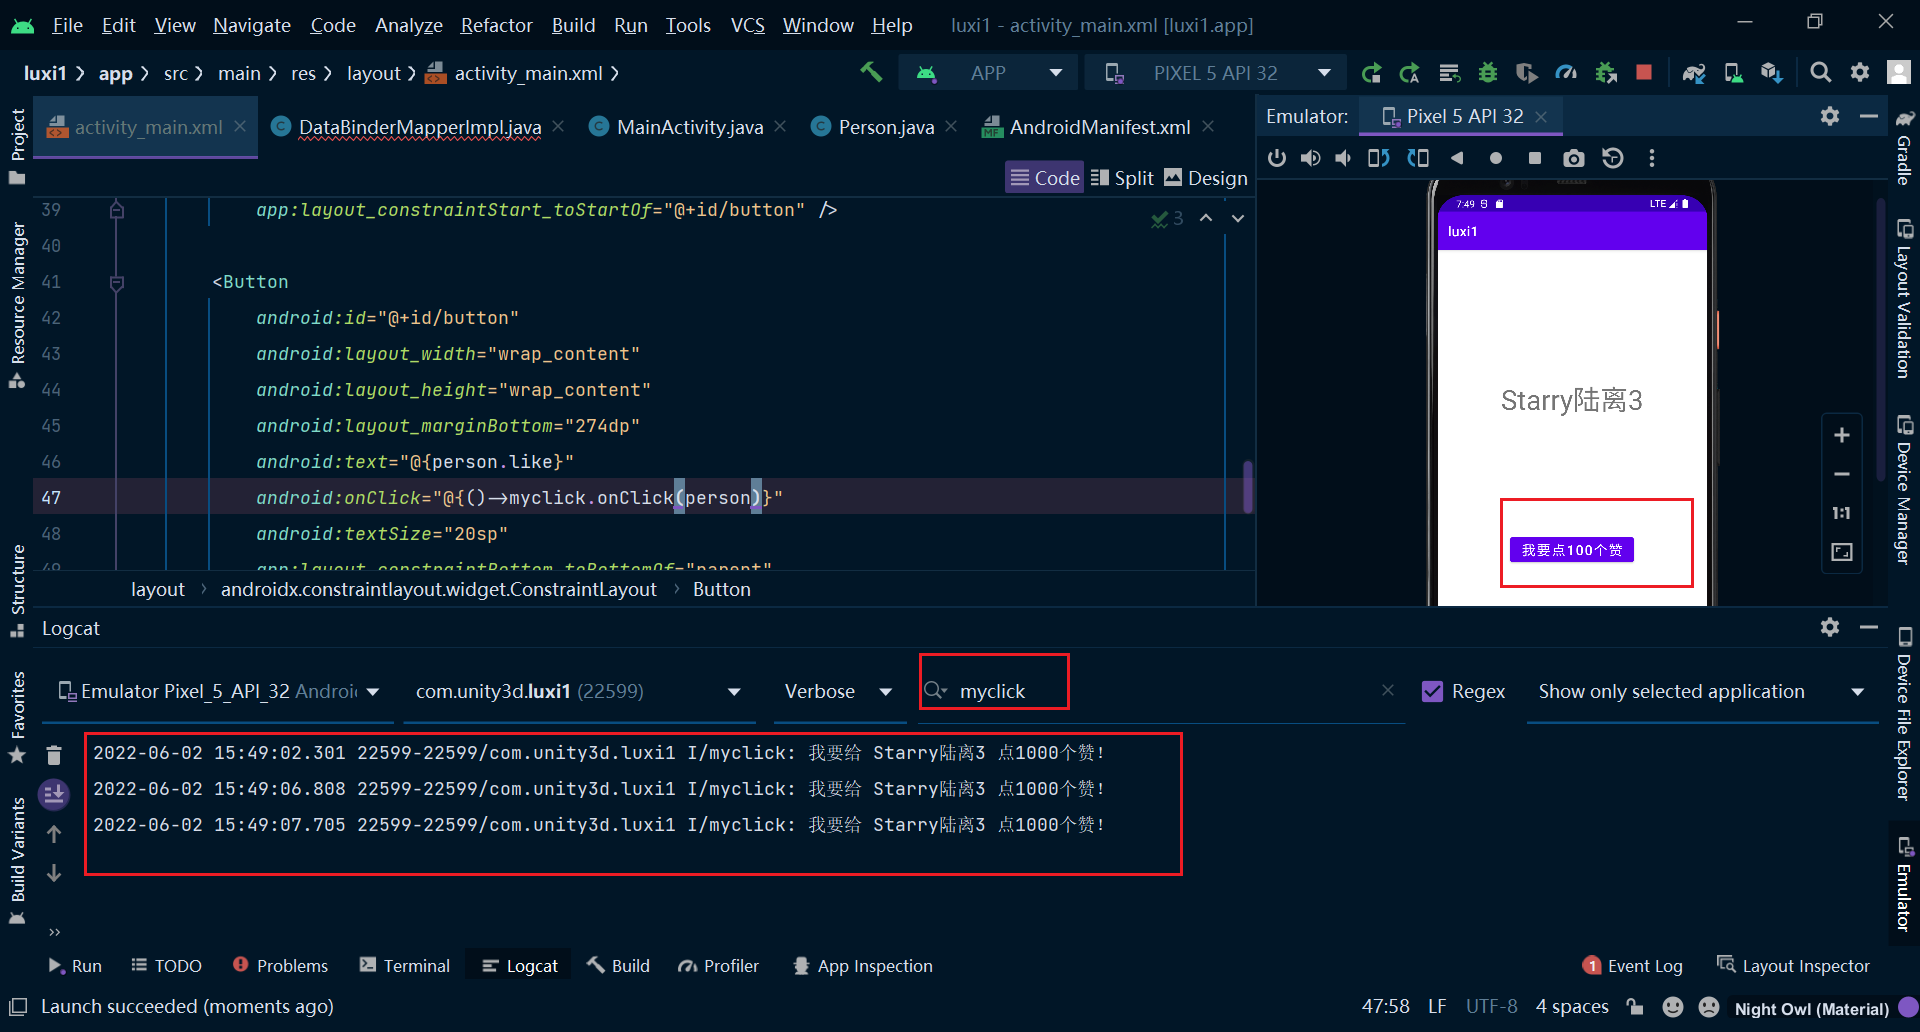Screen dimensions: 1920x1032
Task: Open logcat Emulator Pixel_5_API_32 device dropdown
Action: pyautogui.click(x=219, y=691)
